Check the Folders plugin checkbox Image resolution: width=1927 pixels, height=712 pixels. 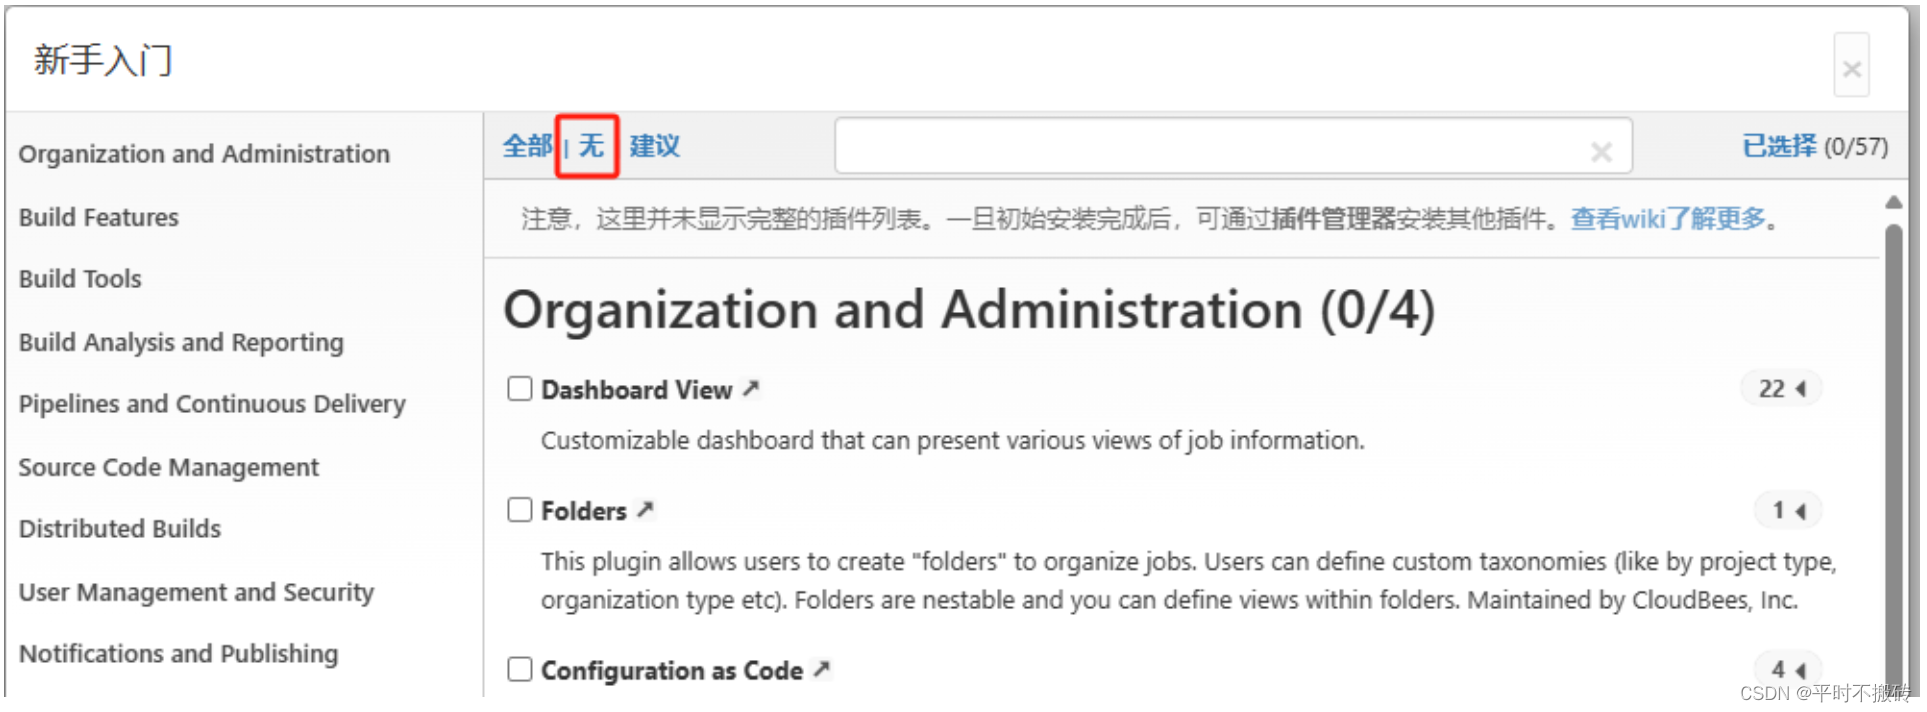[520, 510]
